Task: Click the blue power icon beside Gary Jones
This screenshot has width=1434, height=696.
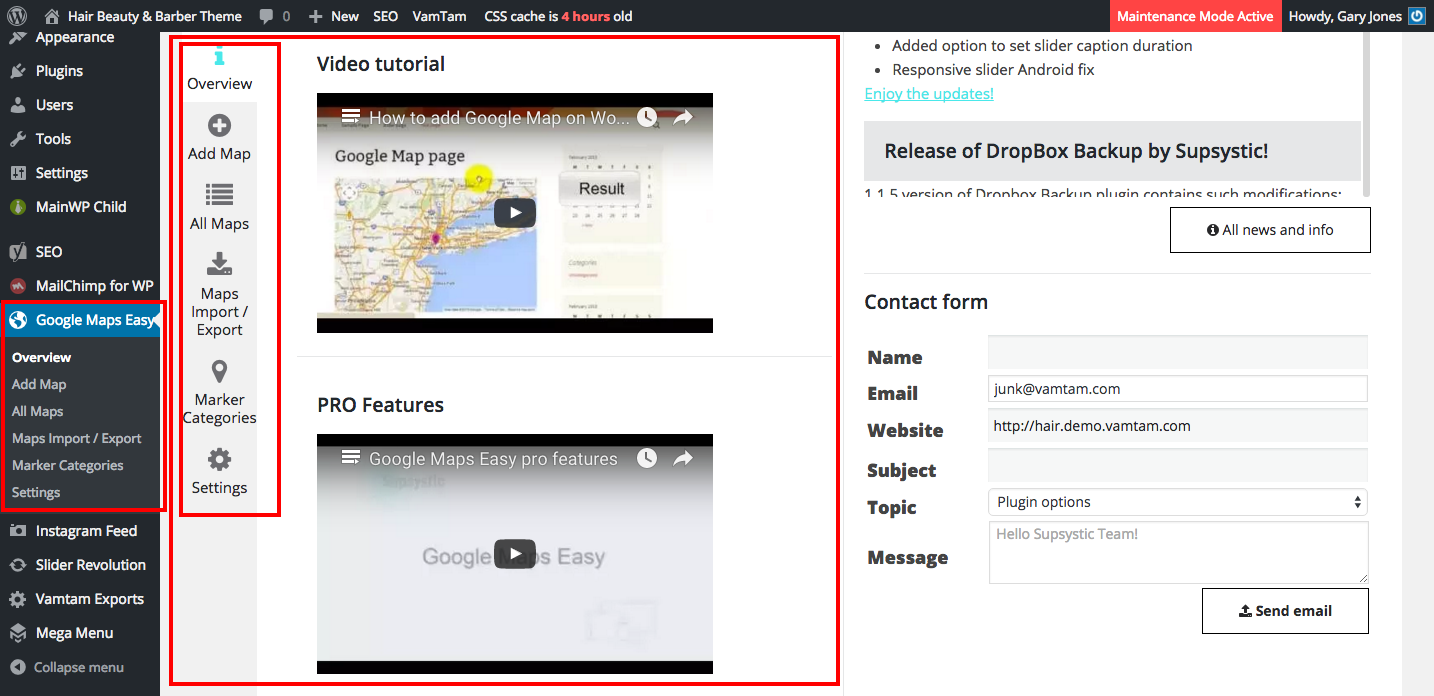Action: (x=1416, y=16)
